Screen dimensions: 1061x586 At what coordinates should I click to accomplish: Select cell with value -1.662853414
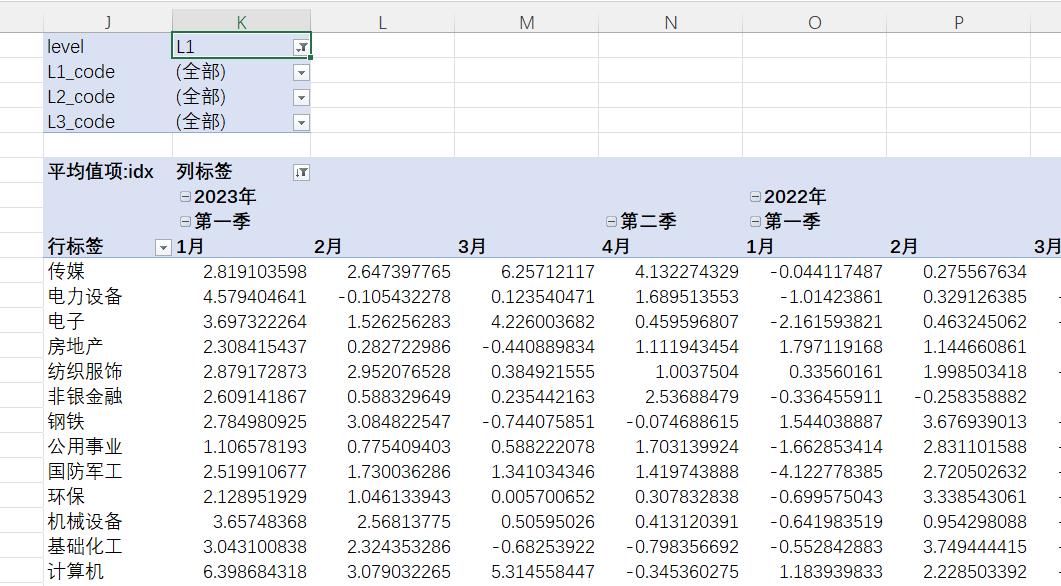pyautogui.click(x=815, y=447)
